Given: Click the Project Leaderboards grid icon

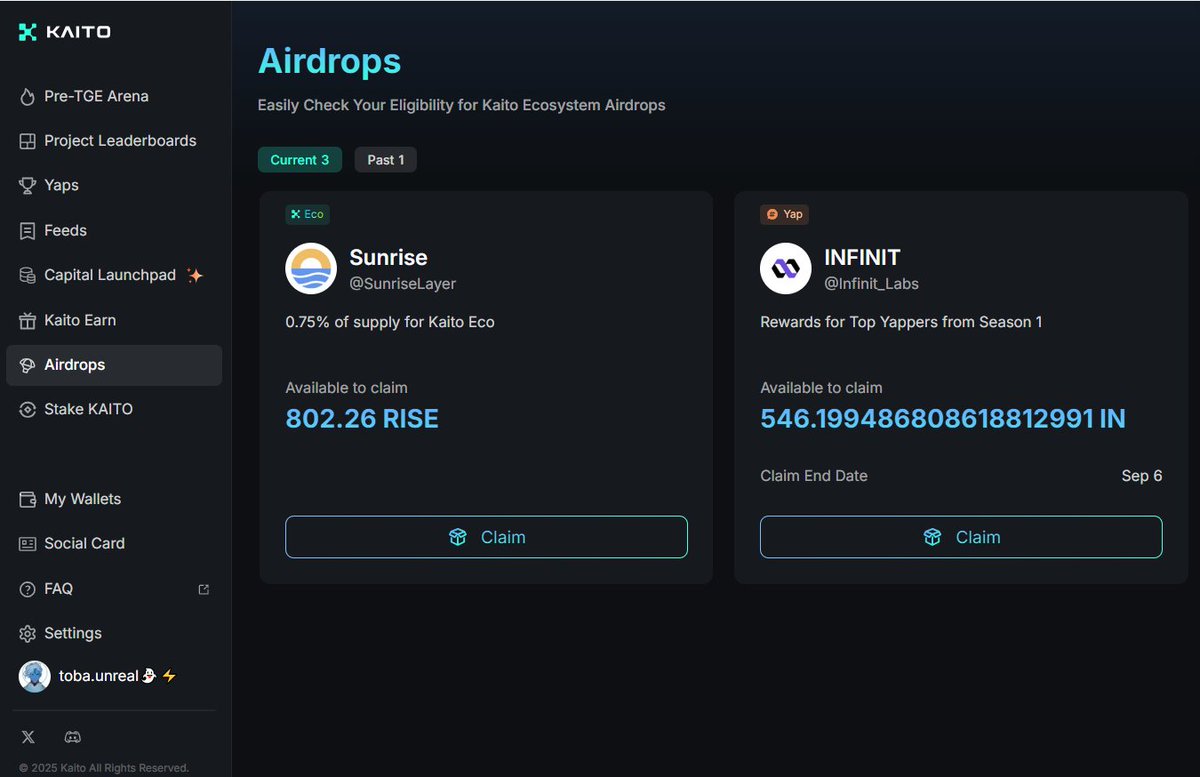Looking at the screenshot, I should click(28, 141).
